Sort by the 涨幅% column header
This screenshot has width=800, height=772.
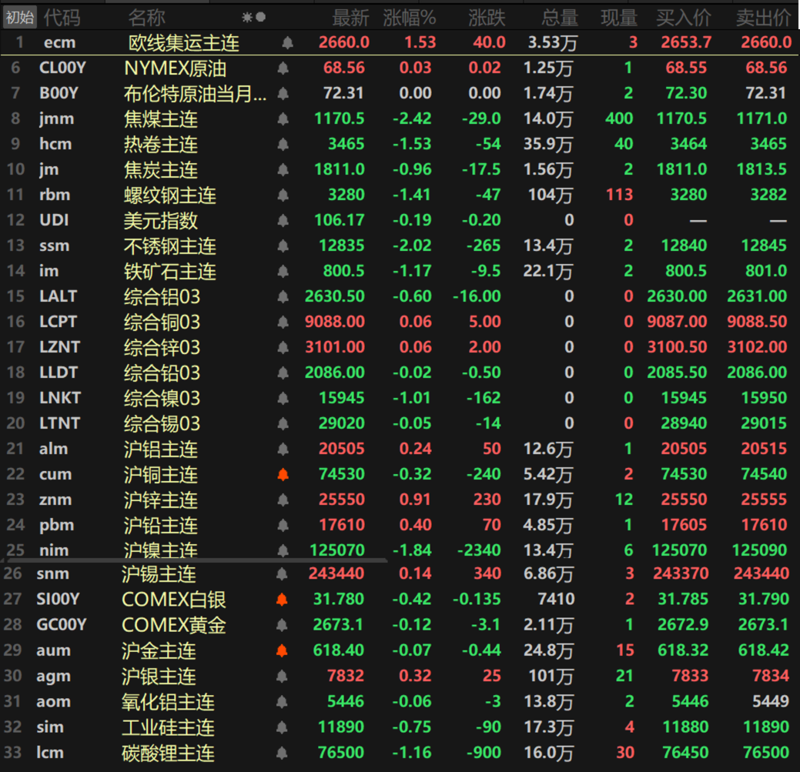409,18
